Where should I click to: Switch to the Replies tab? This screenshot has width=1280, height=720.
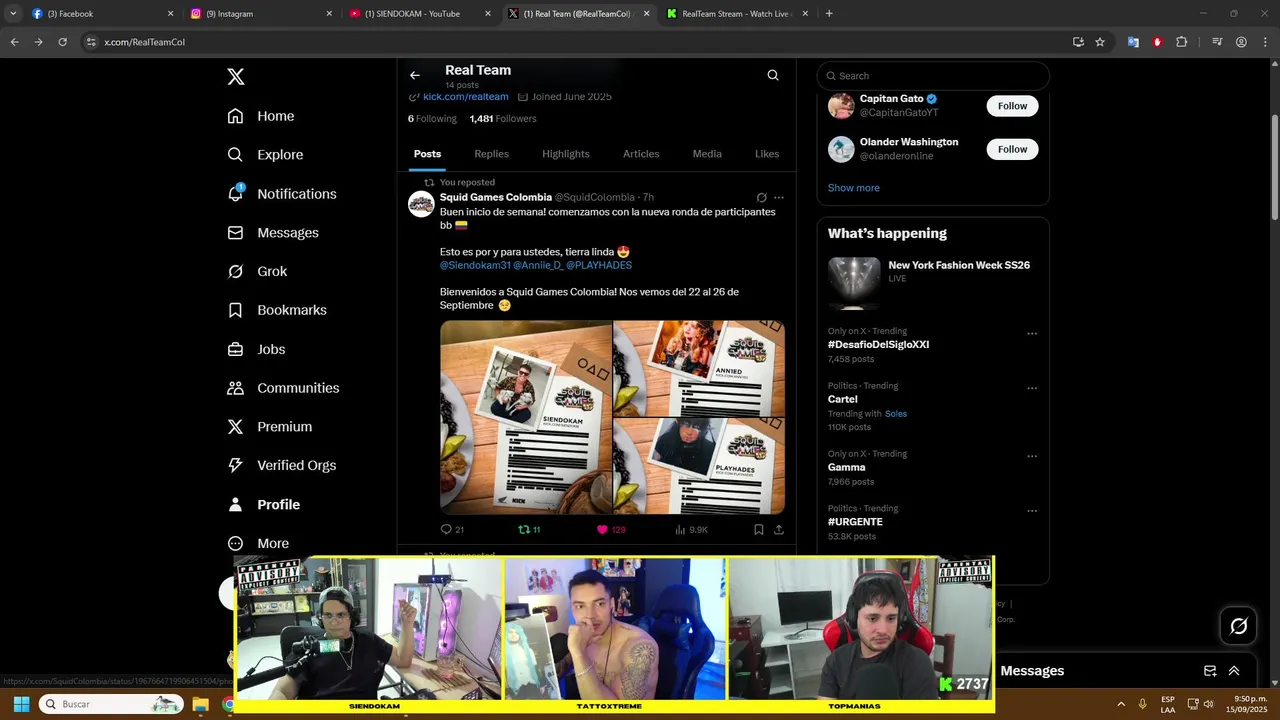pyautogui.click(x=491, y=154)
